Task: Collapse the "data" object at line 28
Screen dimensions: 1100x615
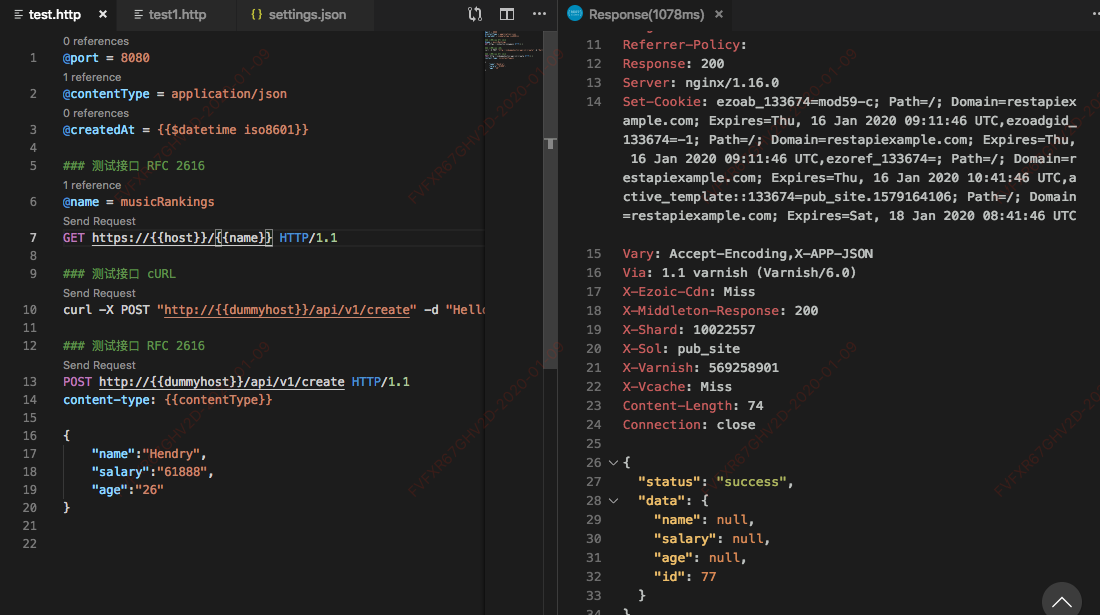Action: 613,501
